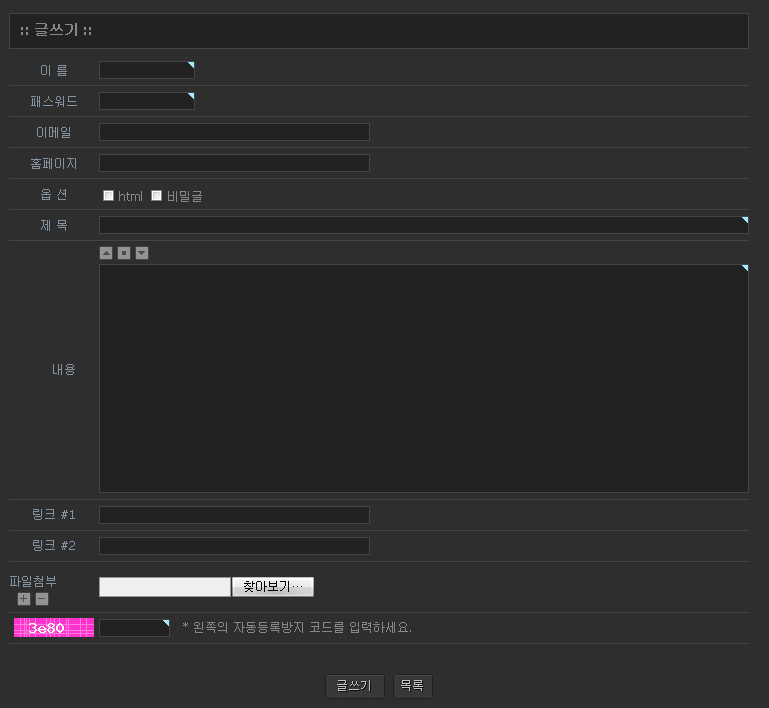Click the up-arrow icon above the content box
The image size is (769, 708).
[106, 253]
